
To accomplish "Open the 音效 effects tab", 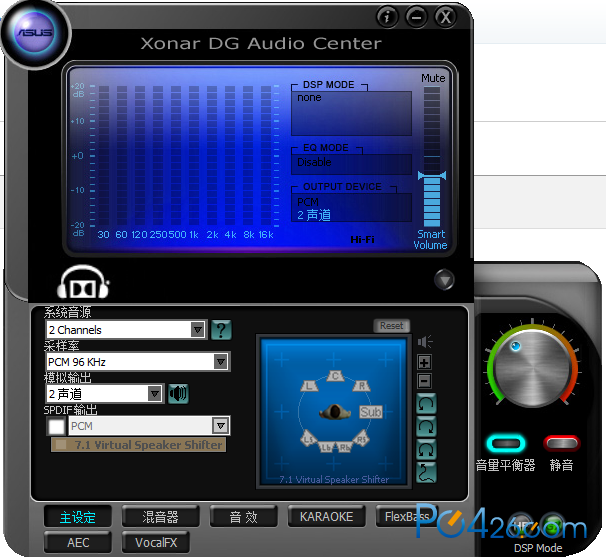I will coord(243,517).
